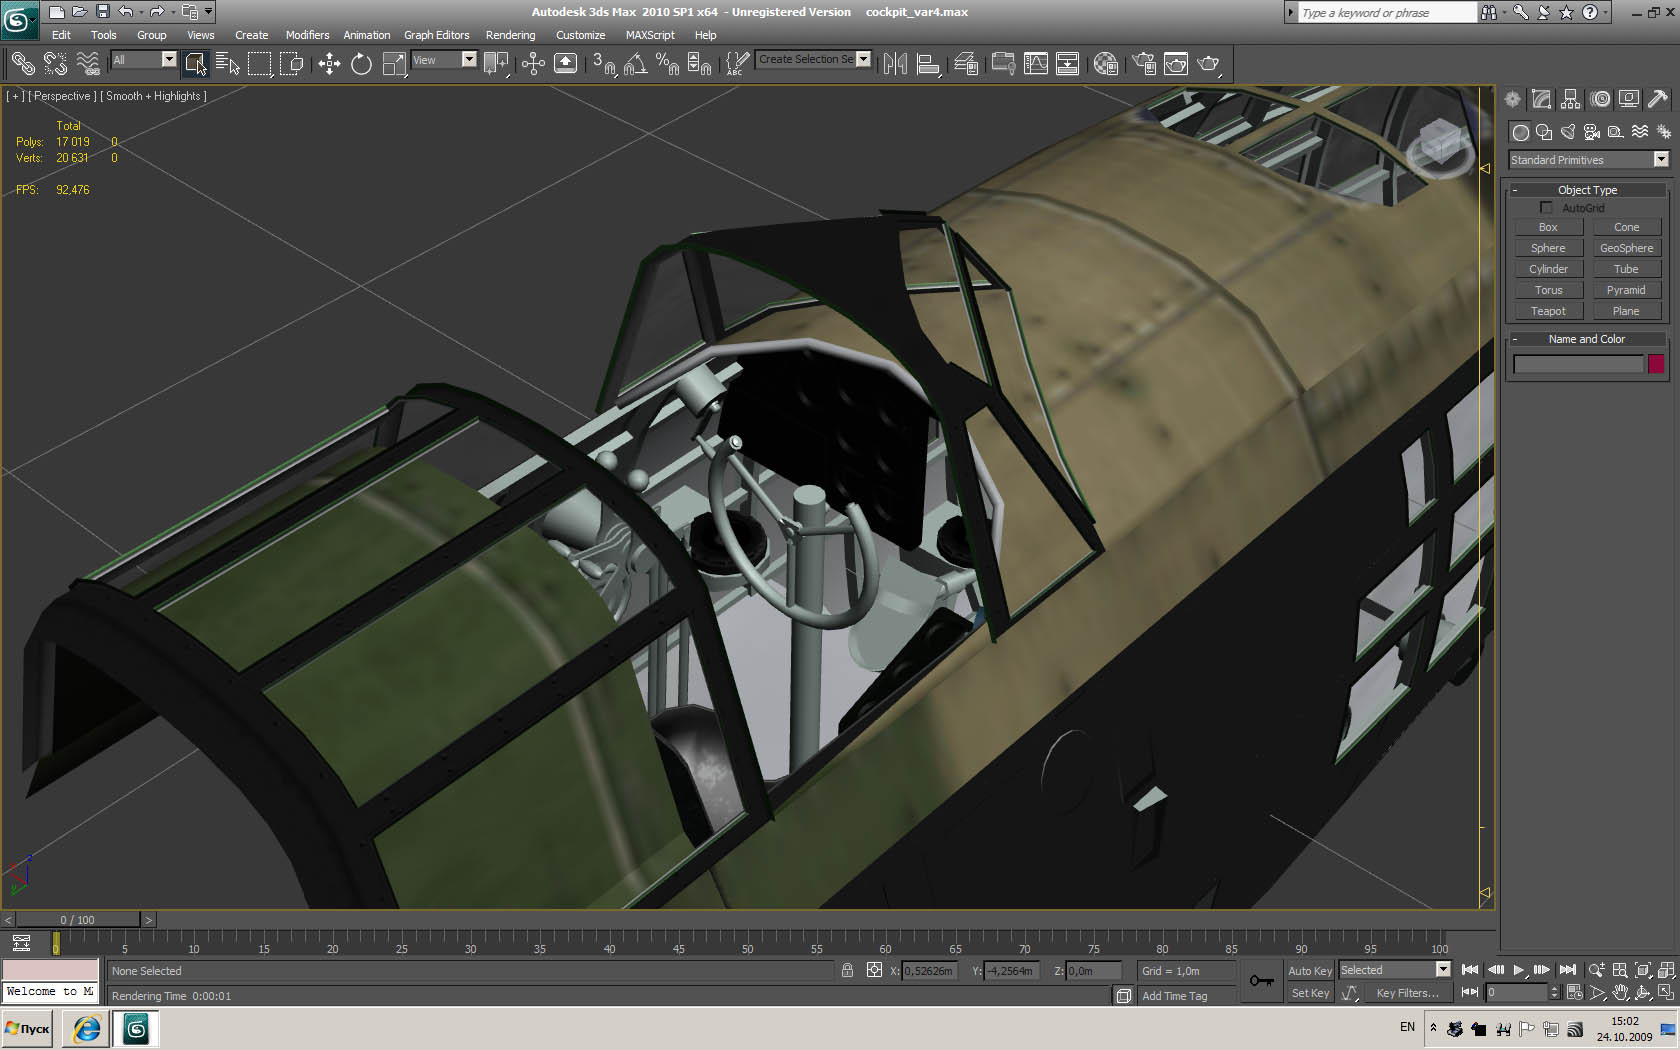Open the Rendering menu

[x=510, y=35]
